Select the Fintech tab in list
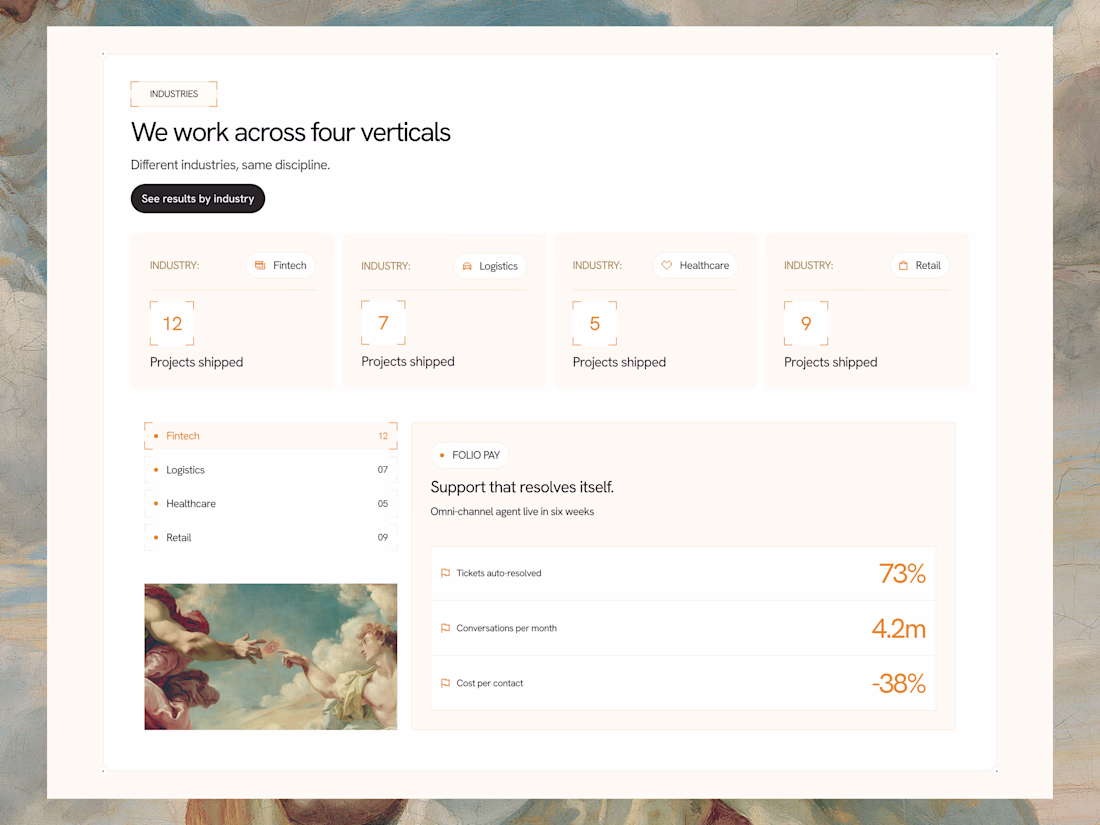This screenshot has width=1100, height=825. tap(271, 436)
